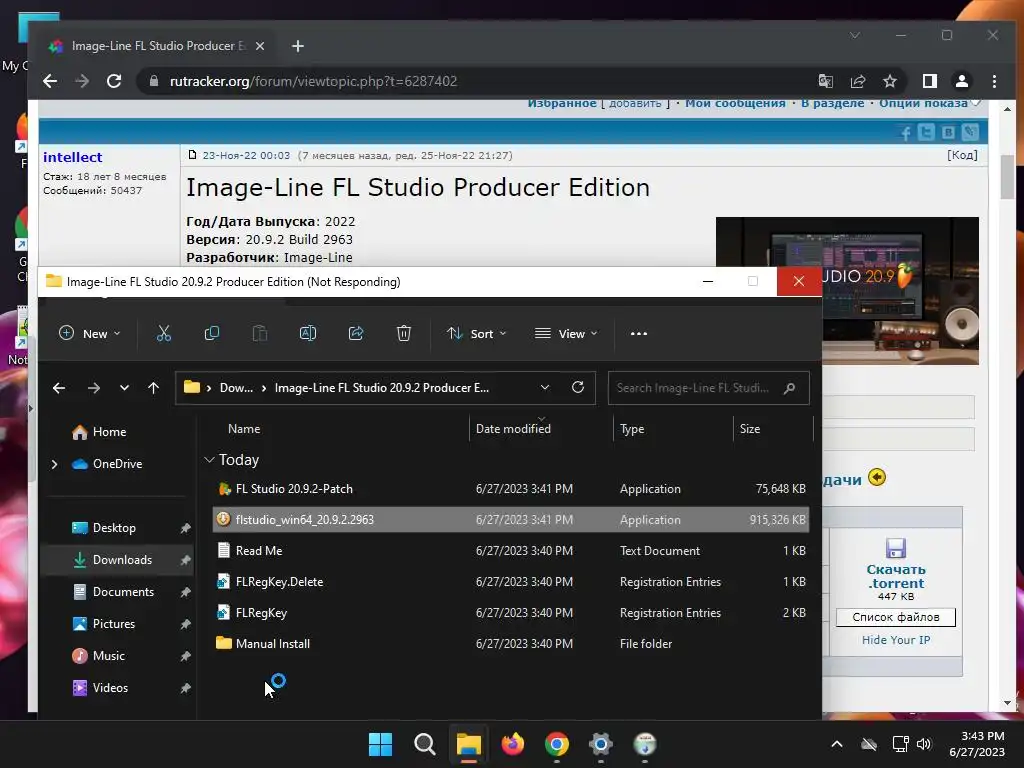Image resolution: width=1024 pixels, height=768 pixels.
Task: Select the FL Studio 20.9.2-Patch file
Action: (x=294, y=489)
